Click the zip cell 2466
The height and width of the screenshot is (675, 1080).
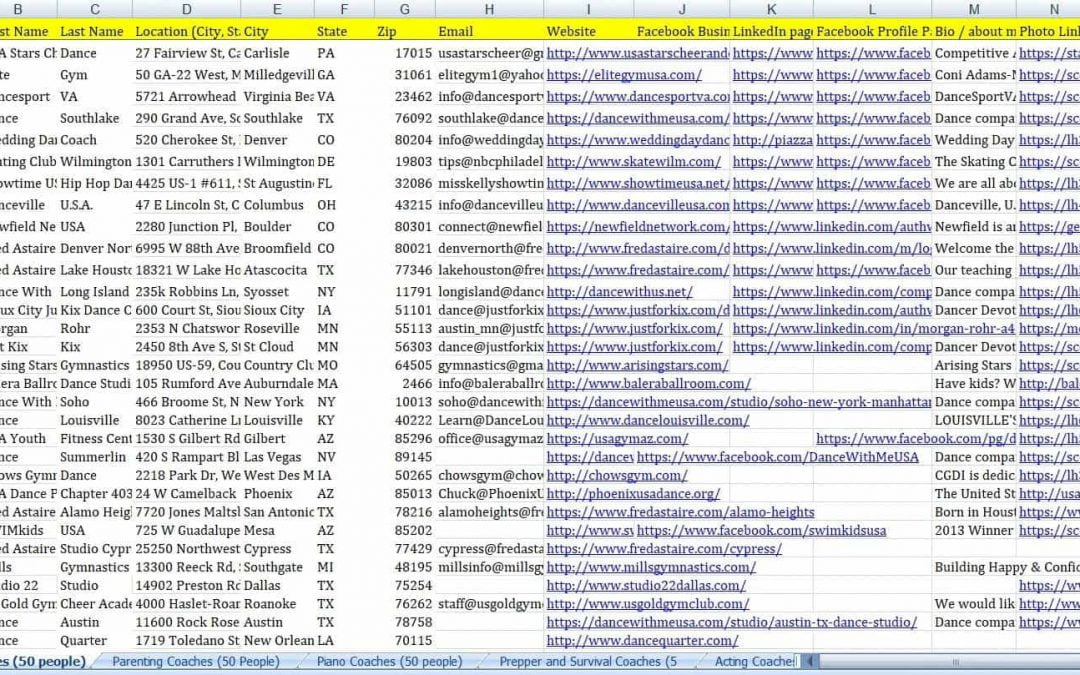click(405, 383)
